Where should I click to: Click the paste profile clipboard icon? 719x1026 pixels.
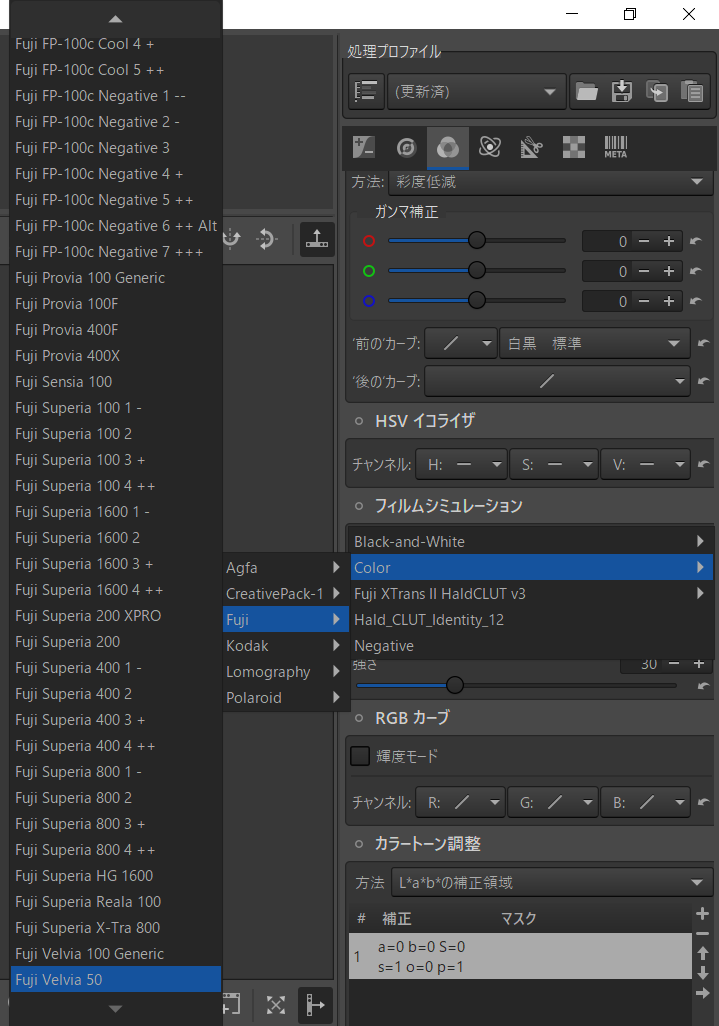pyautogui.click(x=692, y=92)
